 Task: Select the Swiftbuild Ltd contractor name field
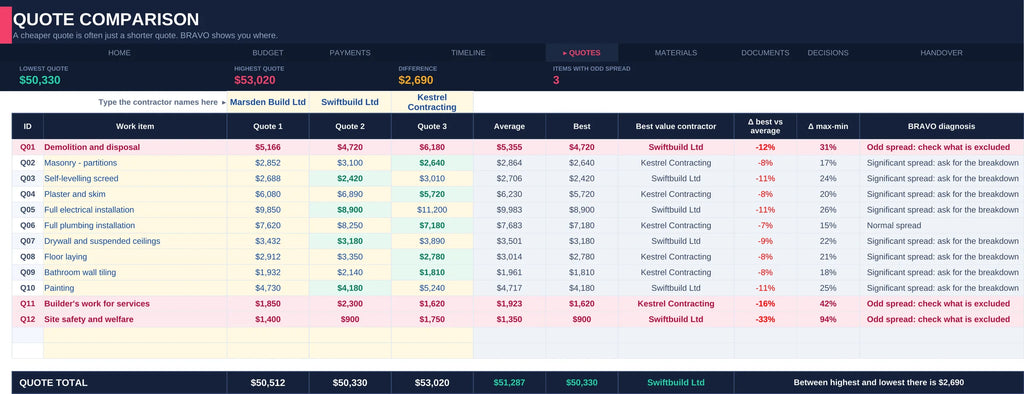(x=350, y=102)
